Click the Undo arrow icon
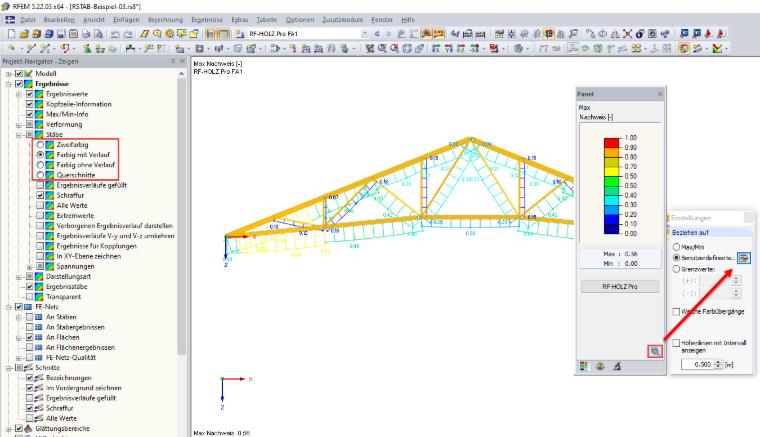Image resolution: width=760 pixels, height=437 pixels. click(x=115, y=34)
